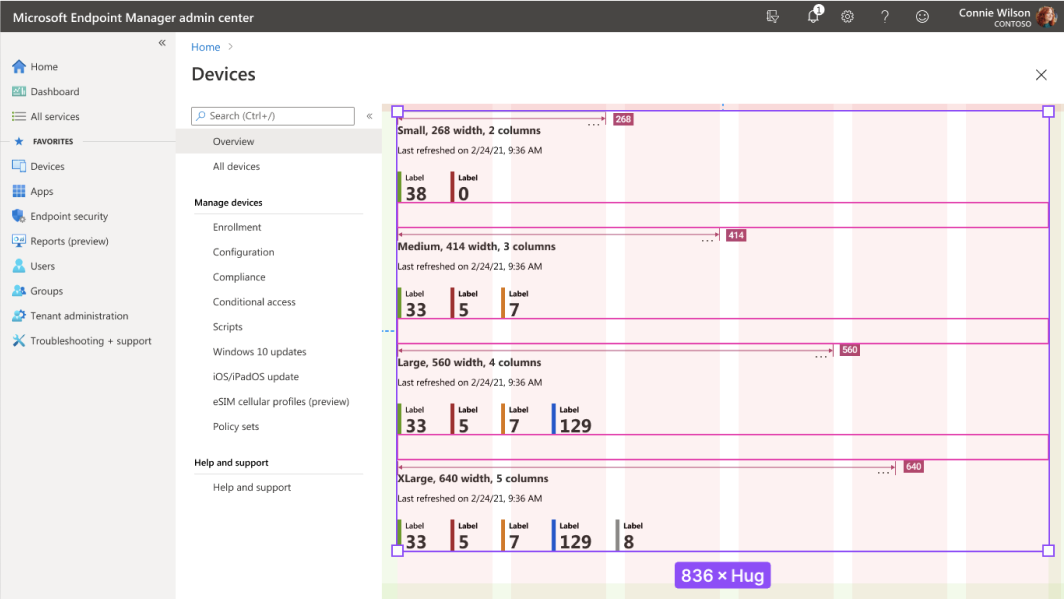Click the 7 value in Medium card
This screenshot has height=599, width=1064.
[x=514, y=310]
